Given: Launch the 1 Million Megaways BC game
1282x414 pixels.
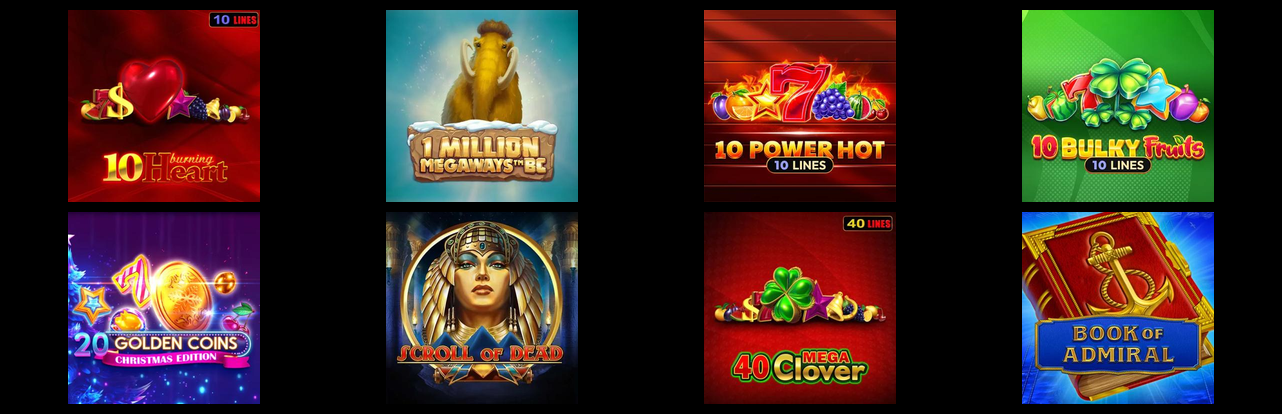Looking at the screenshot, I should 482,106.
